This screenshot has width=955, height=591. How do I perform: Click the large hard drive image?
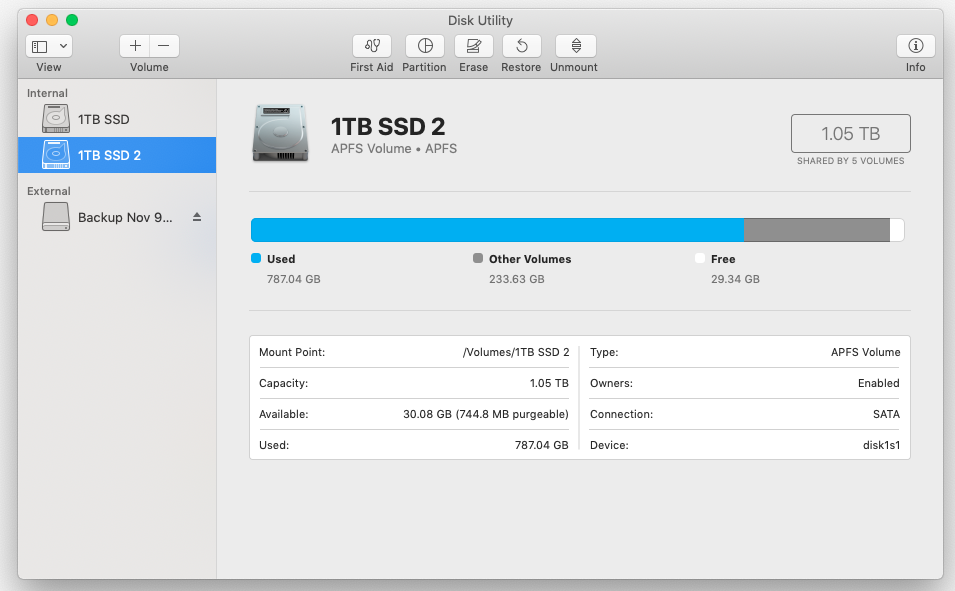(x=280, y=133)
